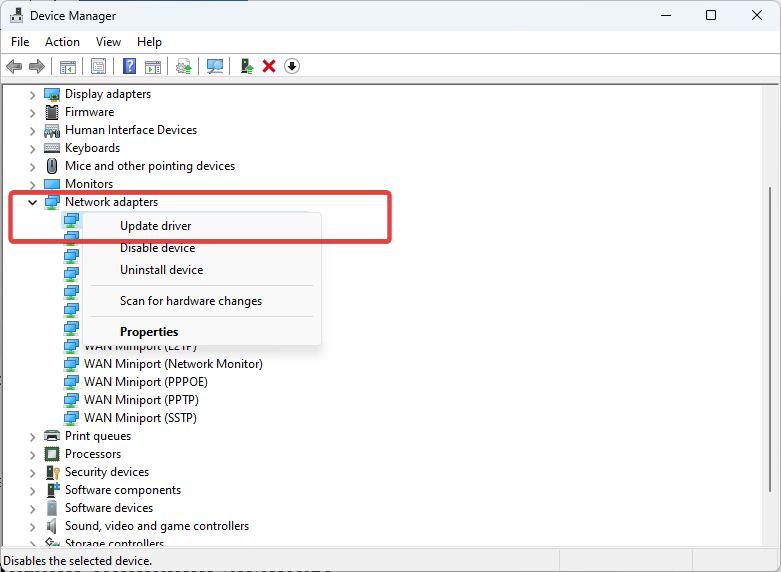Open the Help menu
This screenshot has height=572, width=781.
click(x=149, y=42)
